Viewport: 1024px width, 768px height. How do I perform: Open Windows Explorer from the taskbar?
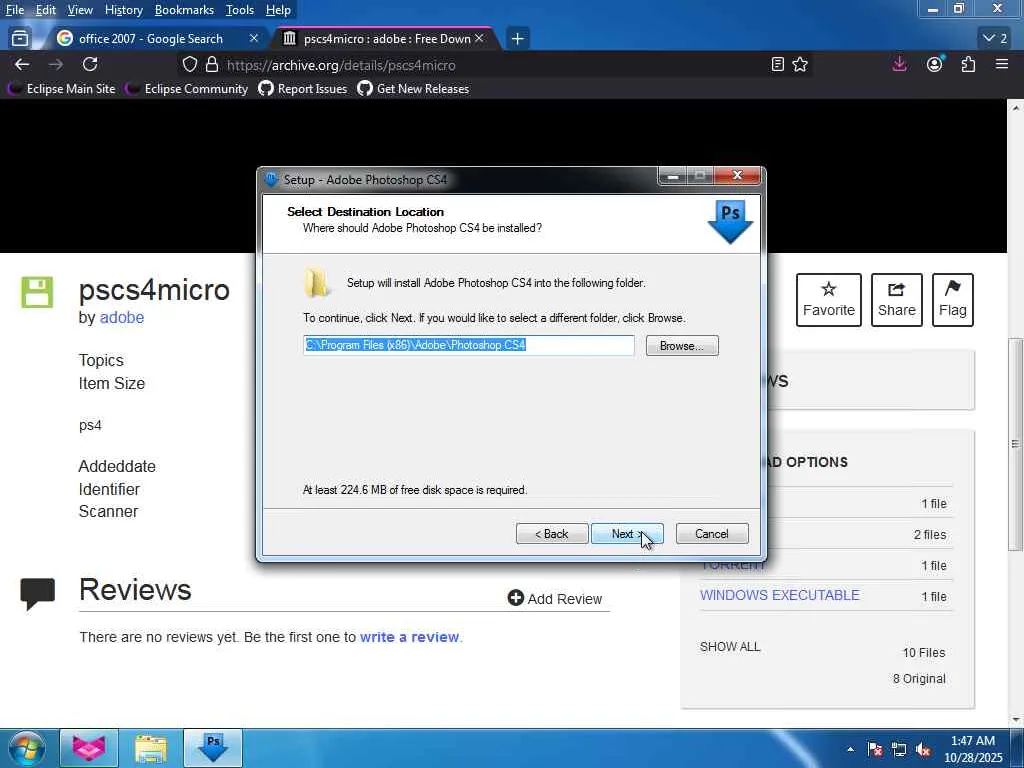[151, 748]
